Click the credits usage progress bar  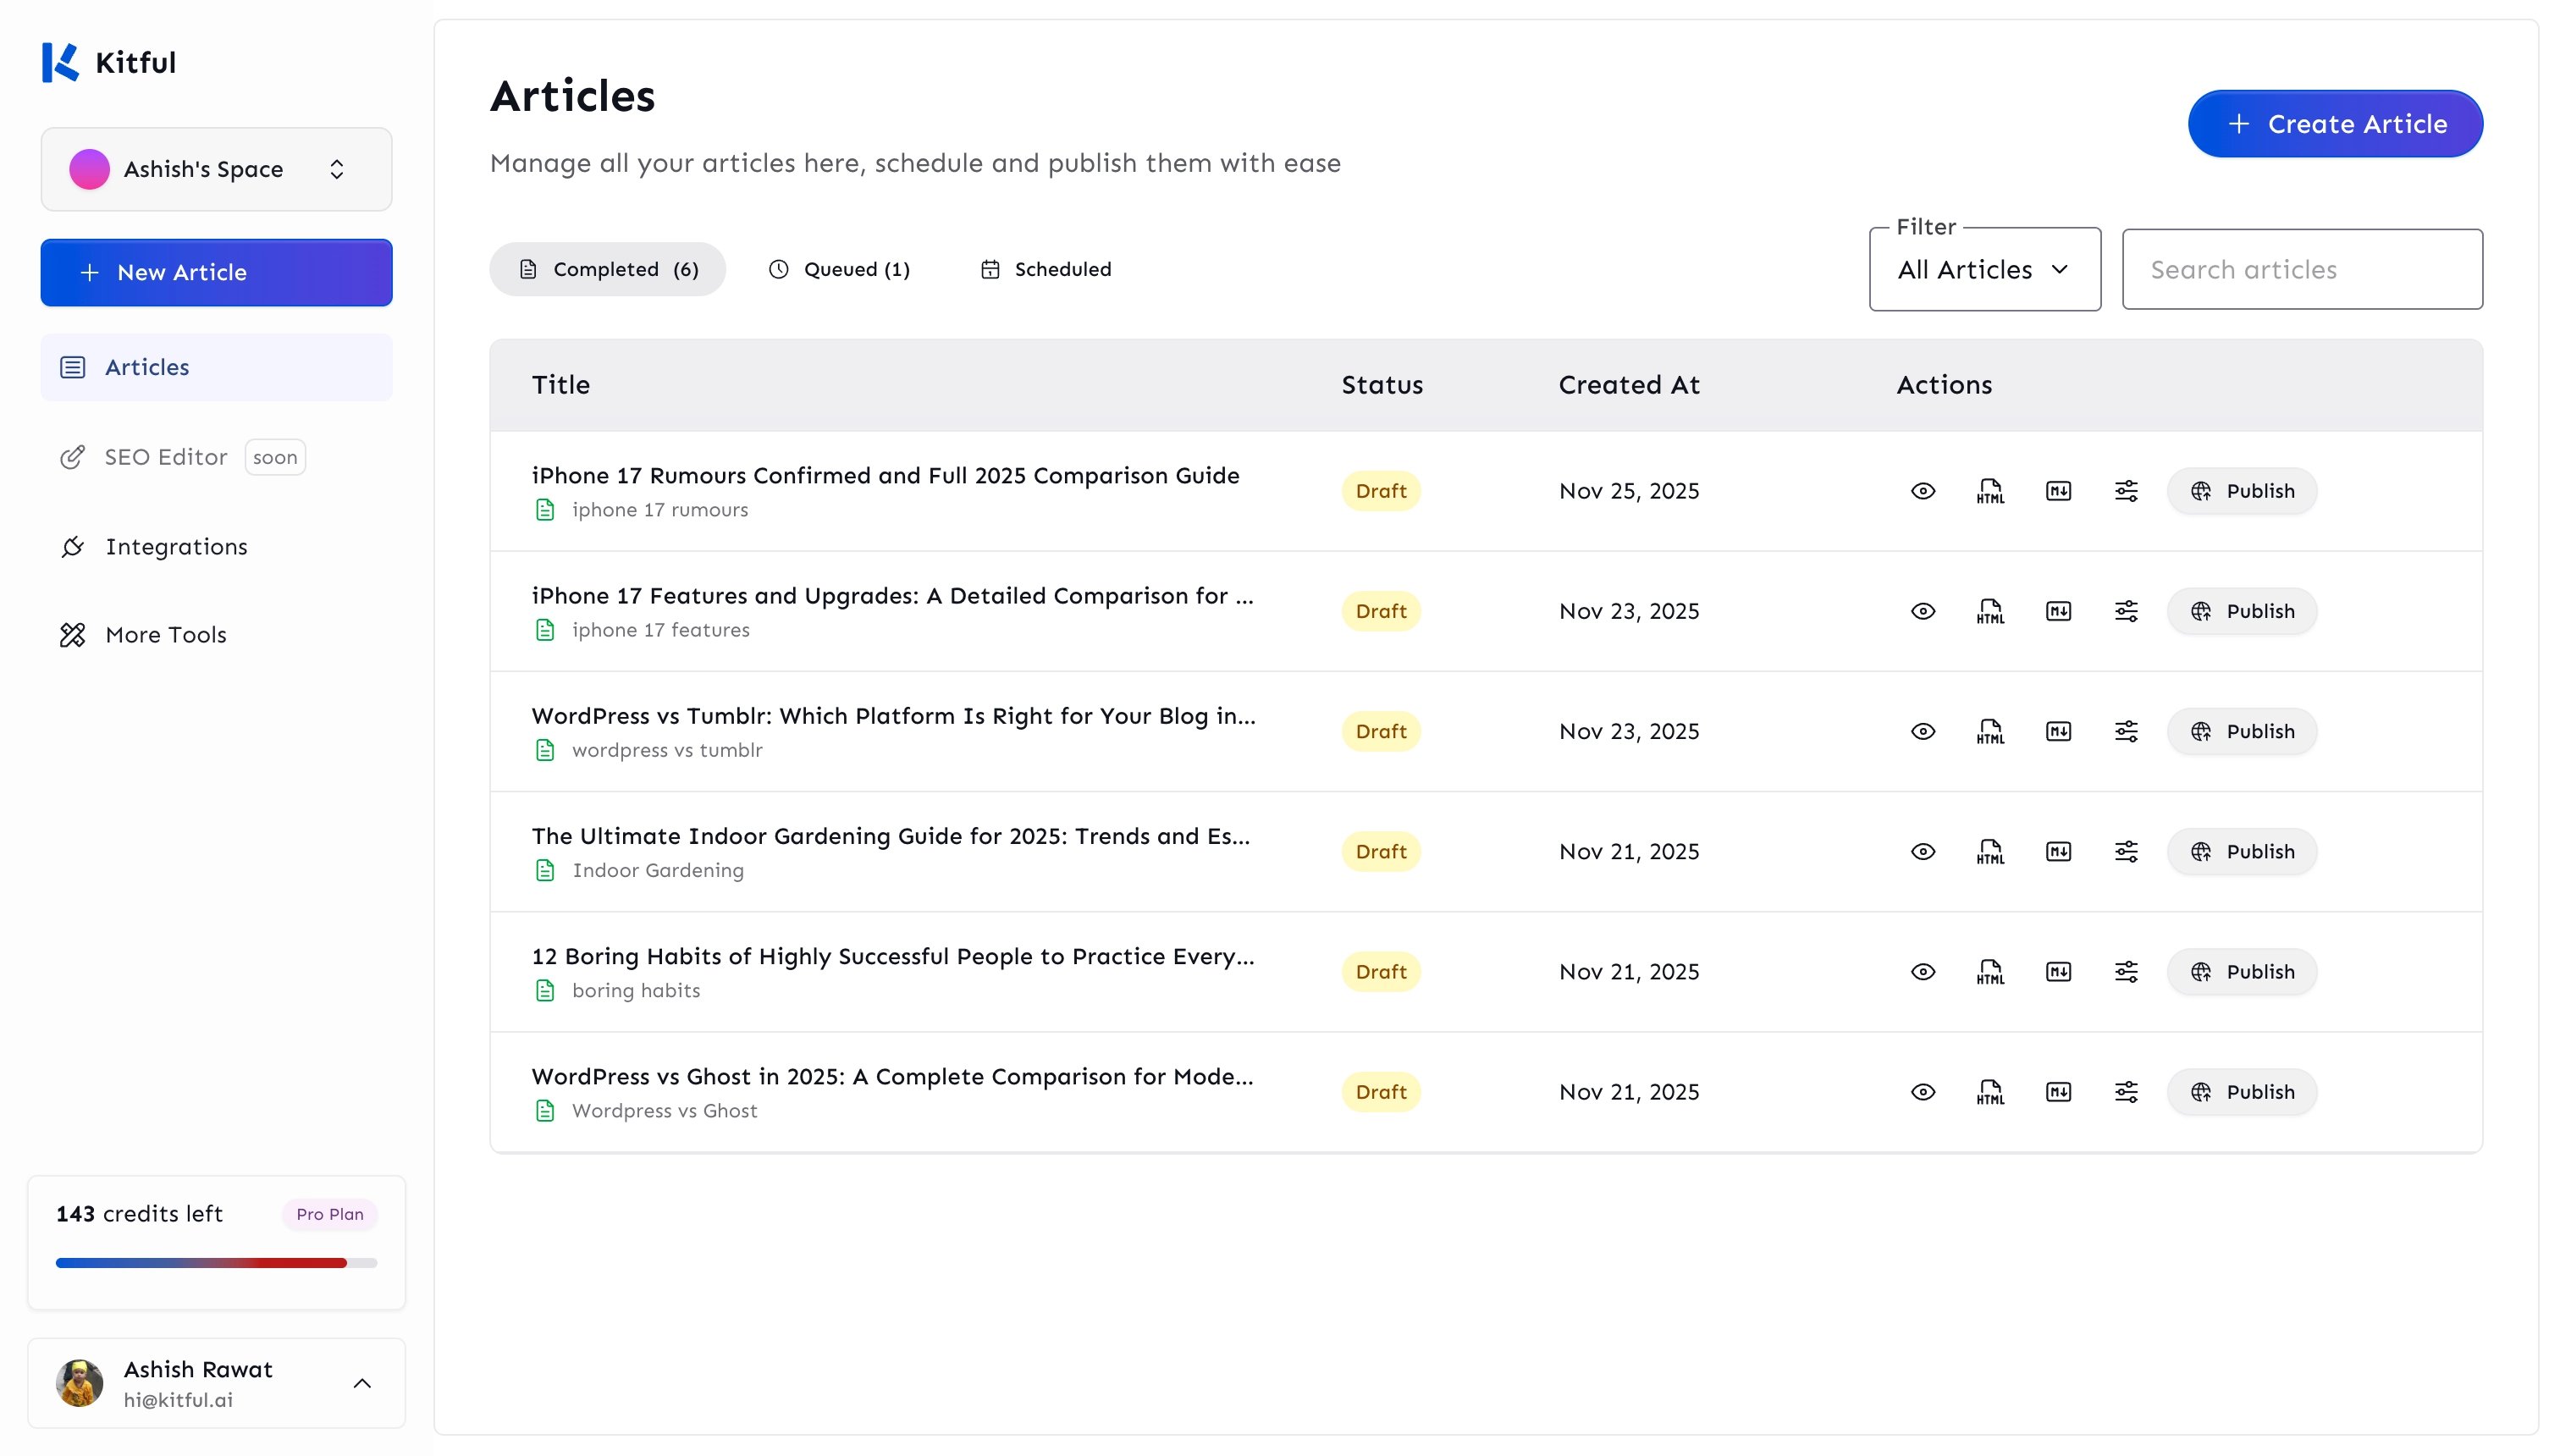(216, 1263)
